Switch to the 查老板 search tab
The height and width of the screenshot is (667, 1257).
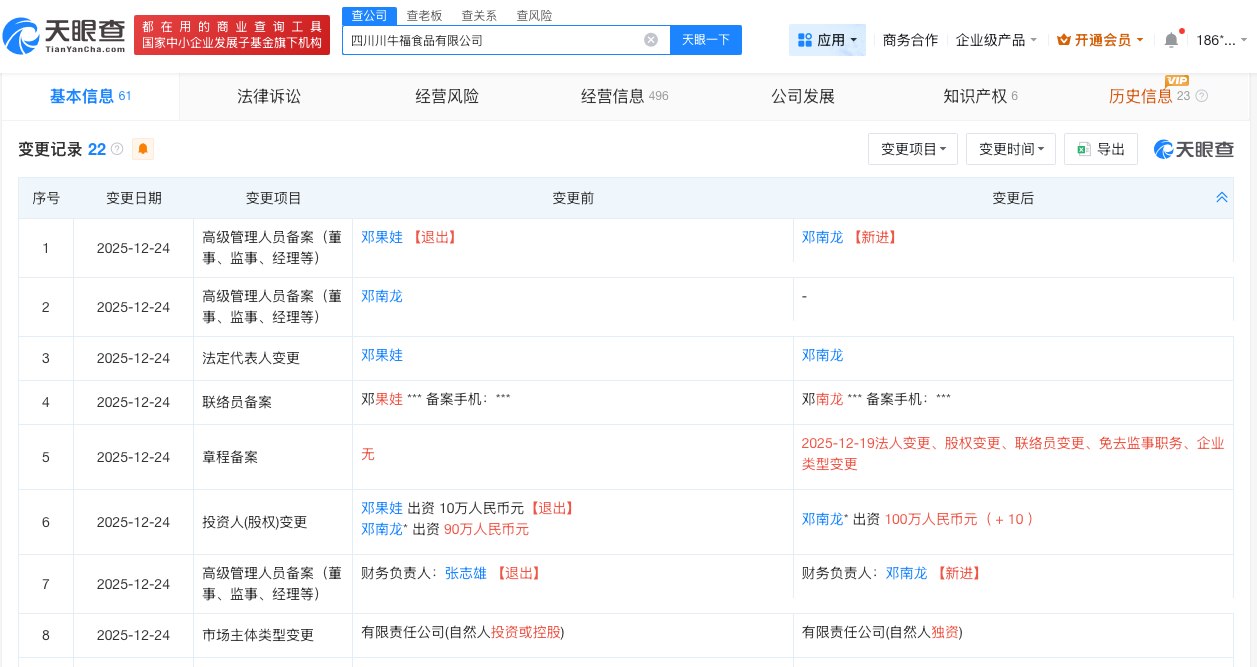click(425, 15)
